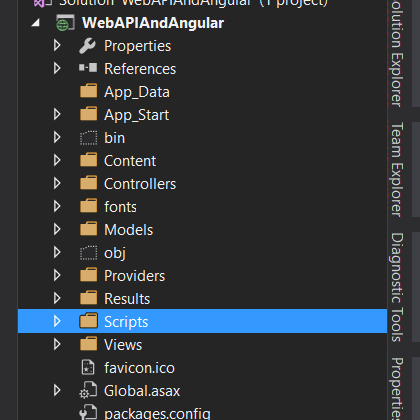Screen dimensions: 420x420
Task: Select the App_Start folder name
Action: (136, 116)
